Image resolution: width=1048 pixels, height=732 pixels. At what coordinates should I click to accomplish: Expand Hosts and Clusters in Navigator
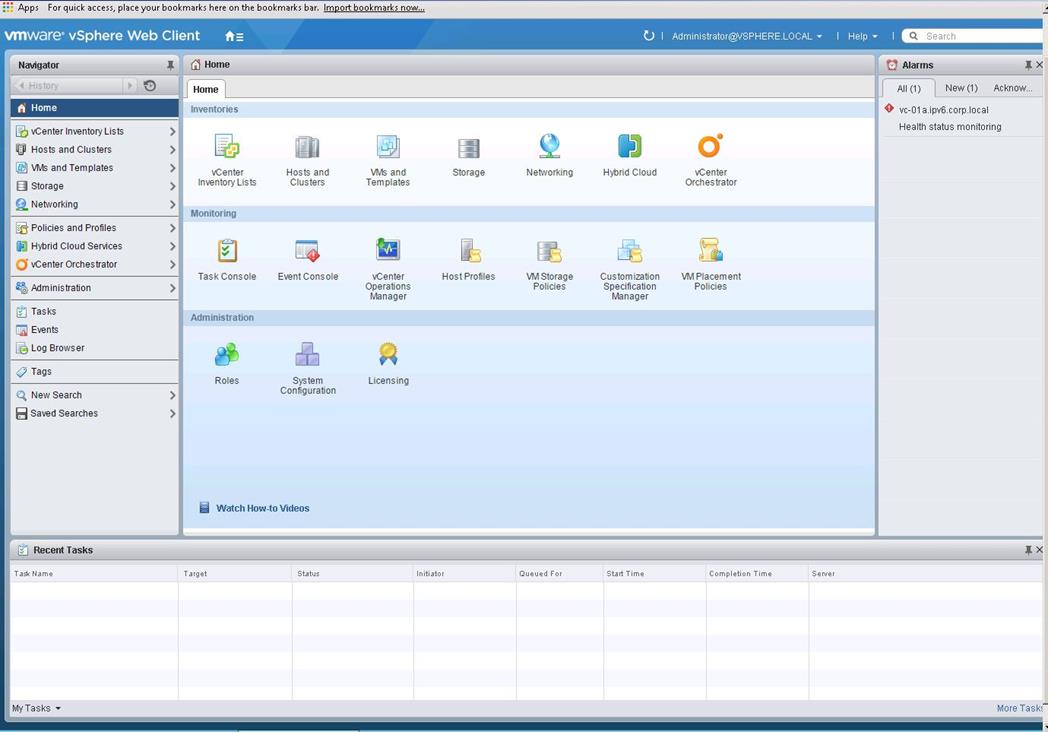(172, 150)
